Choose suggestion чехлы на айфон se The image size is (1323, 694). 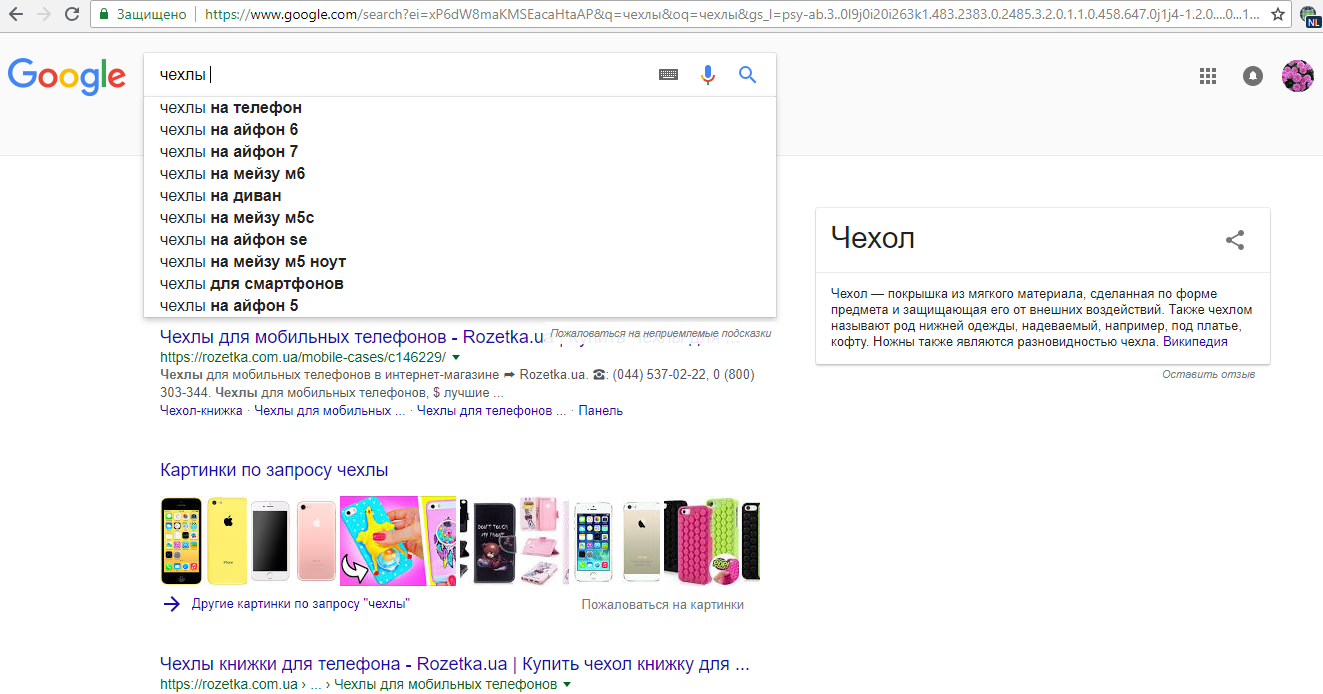pyautogui.click(x=460, y=240)
